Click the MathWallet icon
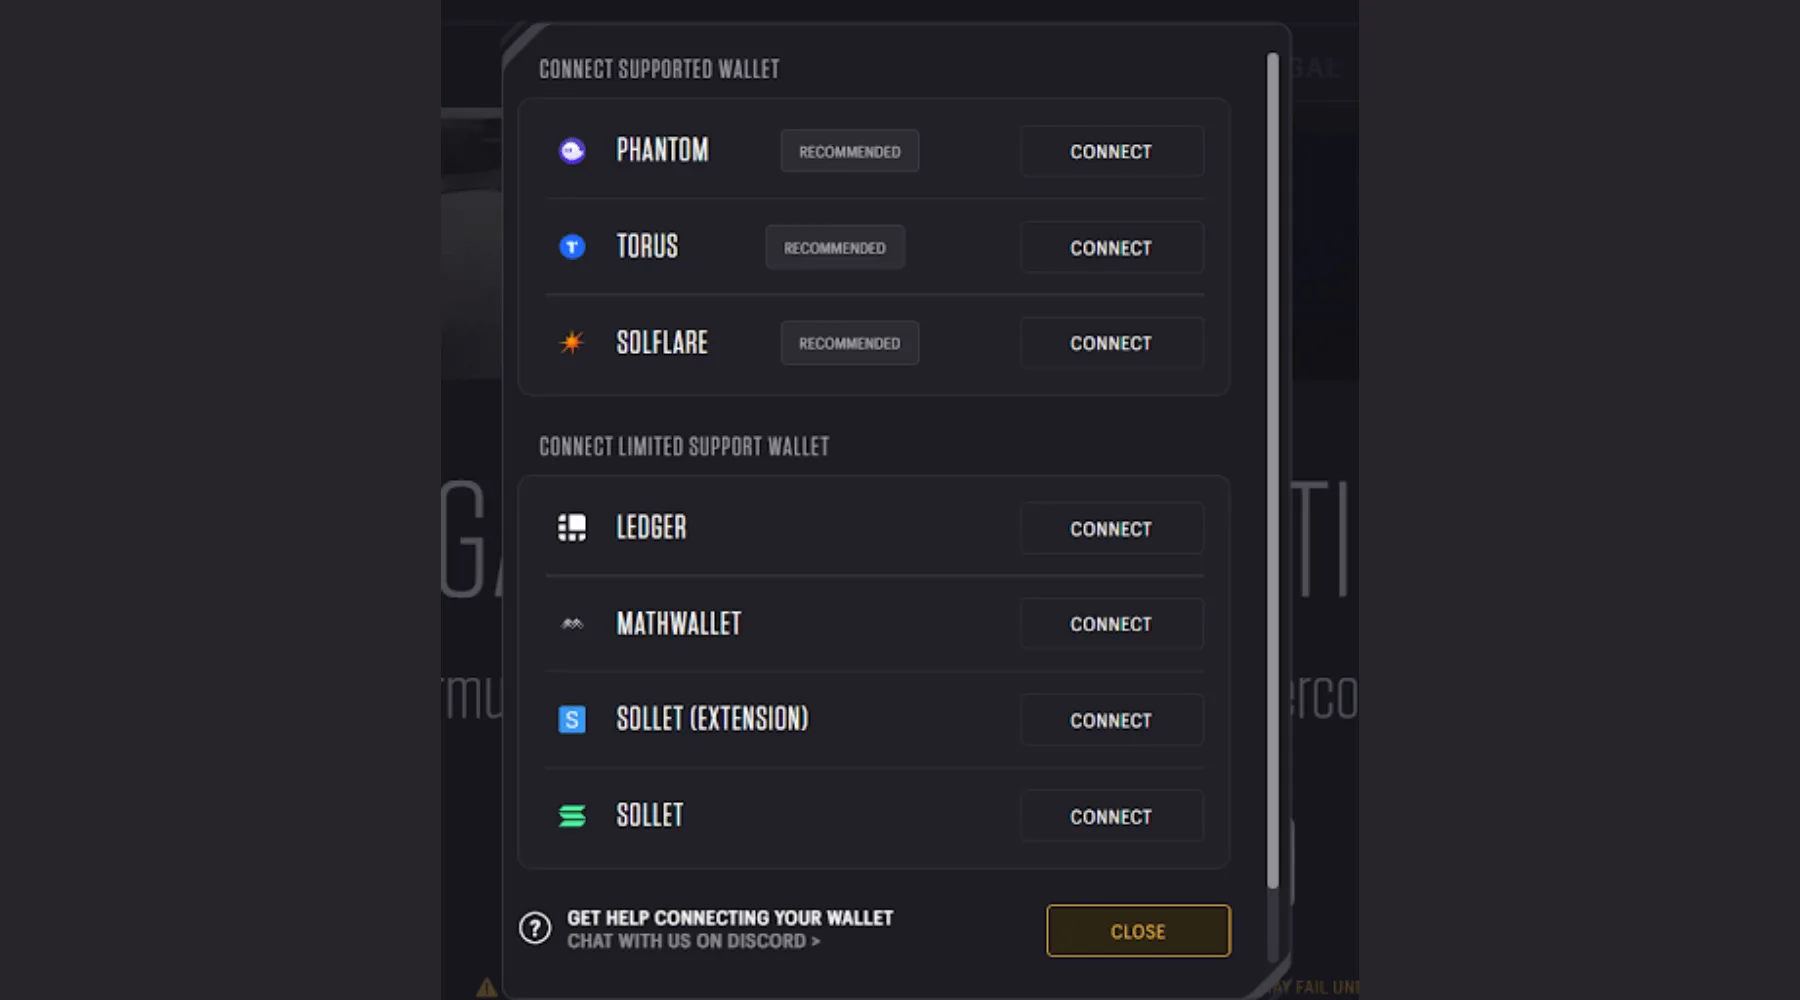This screenshot has width=1800, height=1000. tap(572, 624)
